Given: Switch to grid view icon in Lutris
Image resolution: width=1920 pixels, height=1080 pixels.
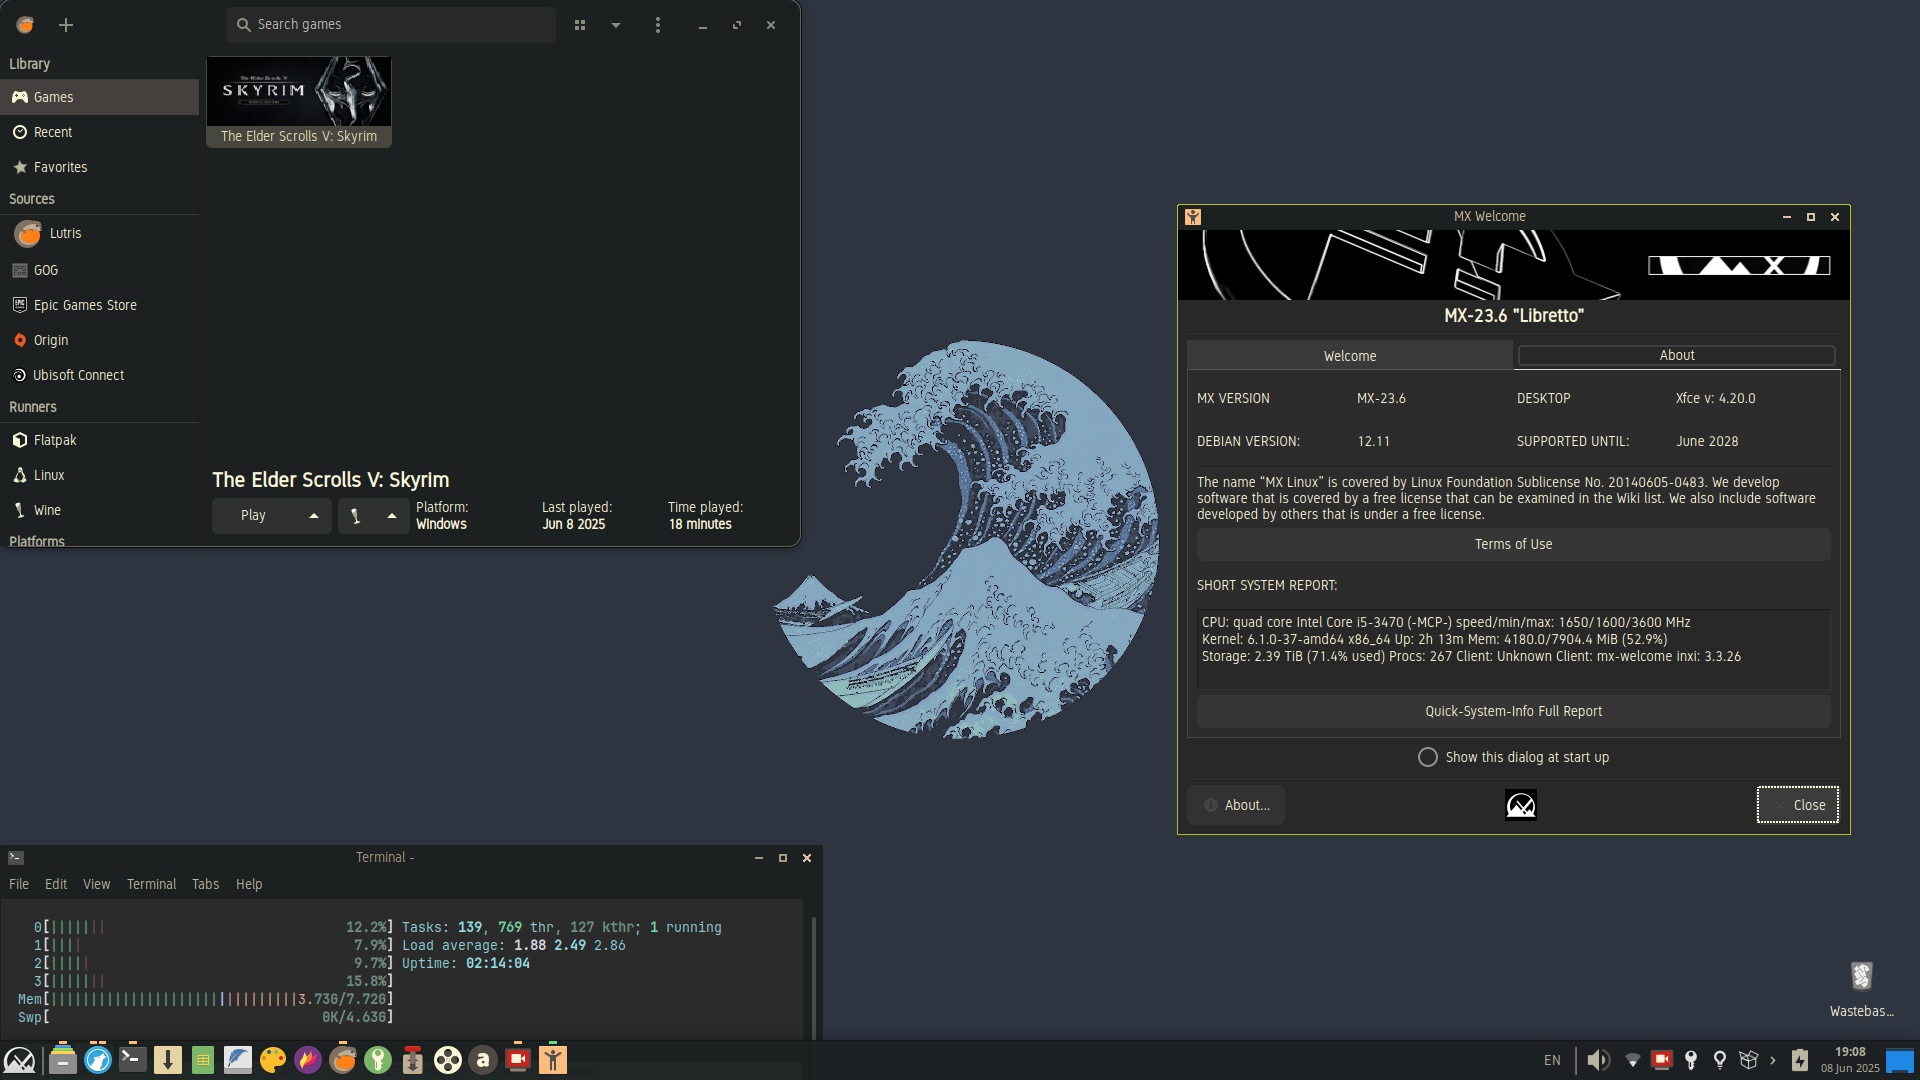Looking at the screenshot, I should [x=580, y=25].
